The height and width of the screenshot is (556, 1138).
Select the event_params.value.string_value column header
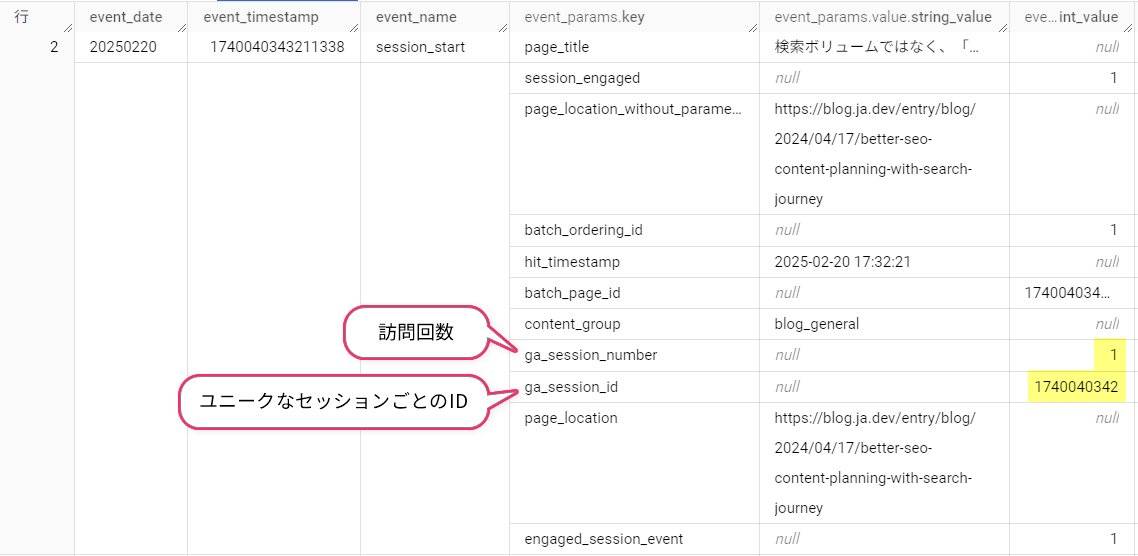[884, 17]
